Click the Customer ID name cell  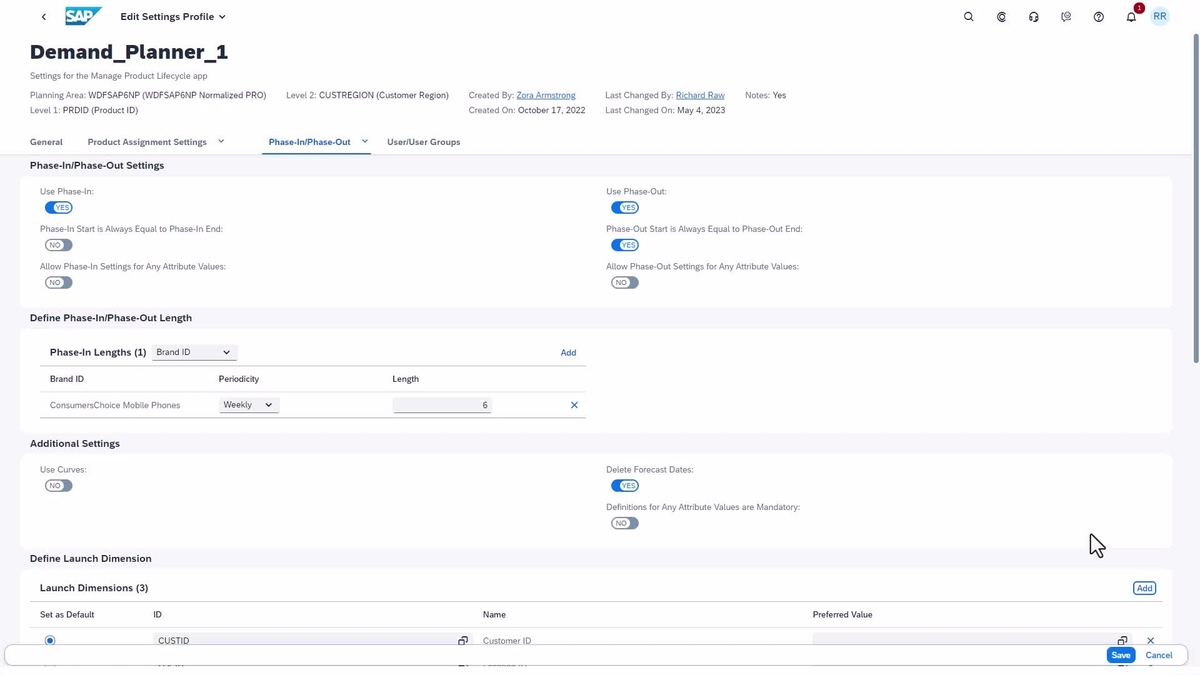coord(507,641)
